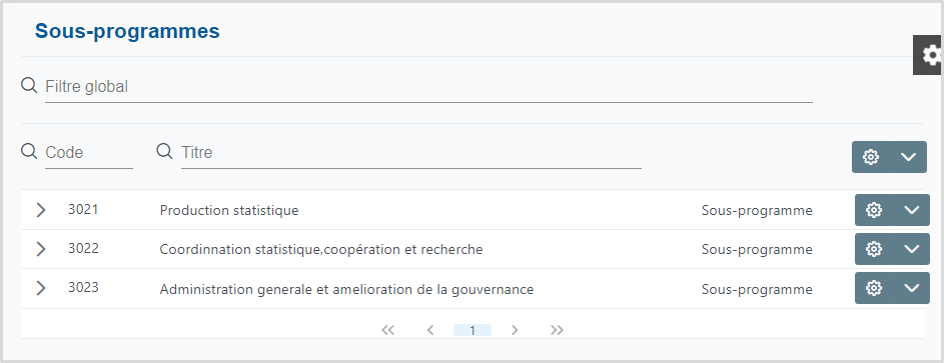Click the magnifier icon beside Code filter

29,150
